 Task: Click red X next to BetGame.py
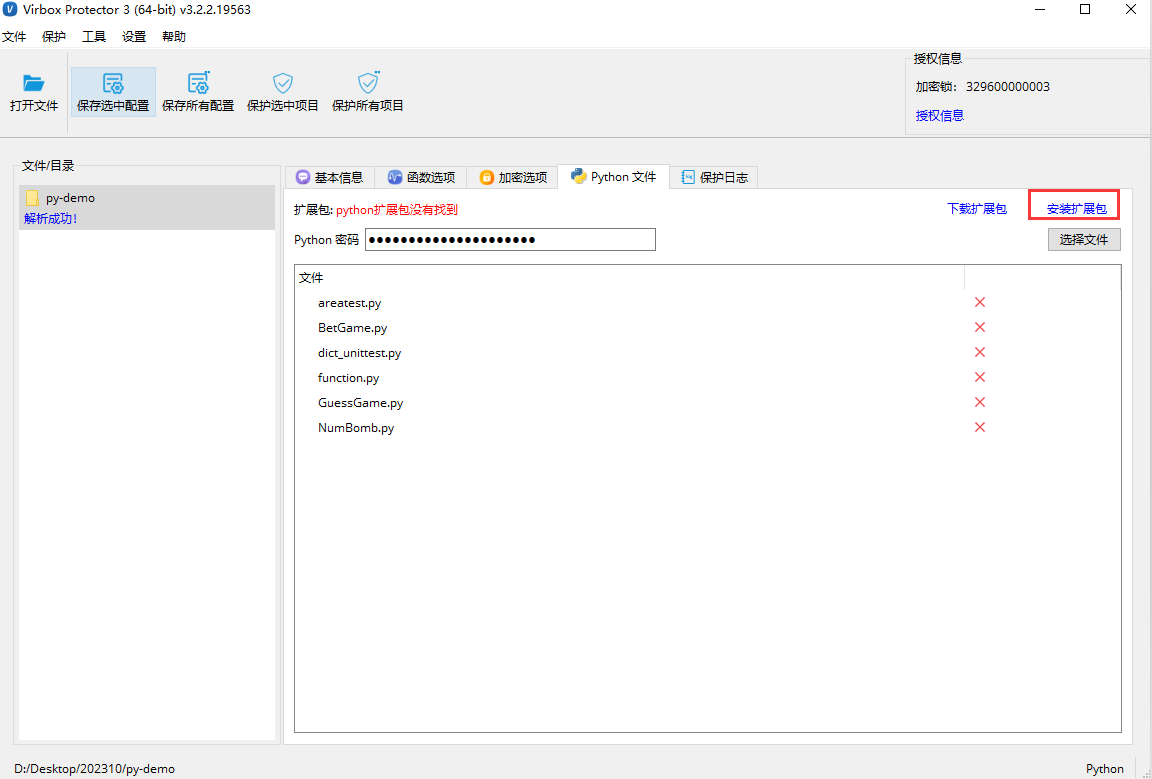click(979, 327)
